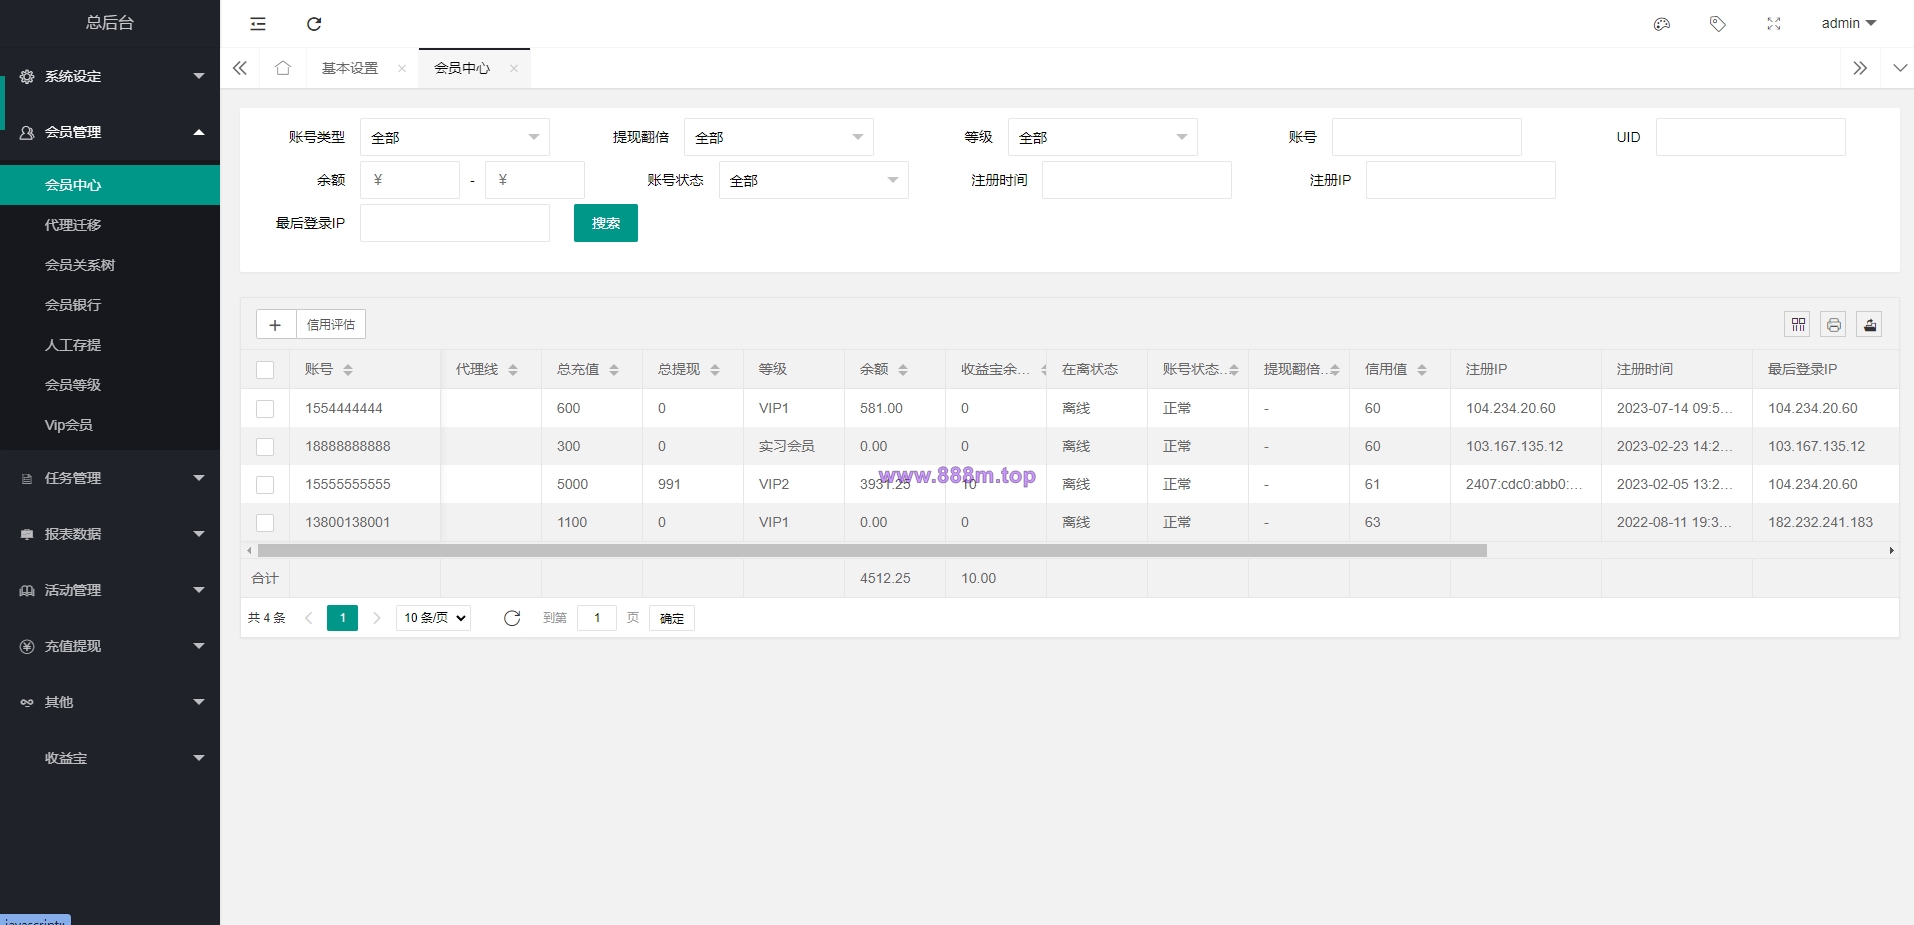Click the export table icon

(1870, 324)
